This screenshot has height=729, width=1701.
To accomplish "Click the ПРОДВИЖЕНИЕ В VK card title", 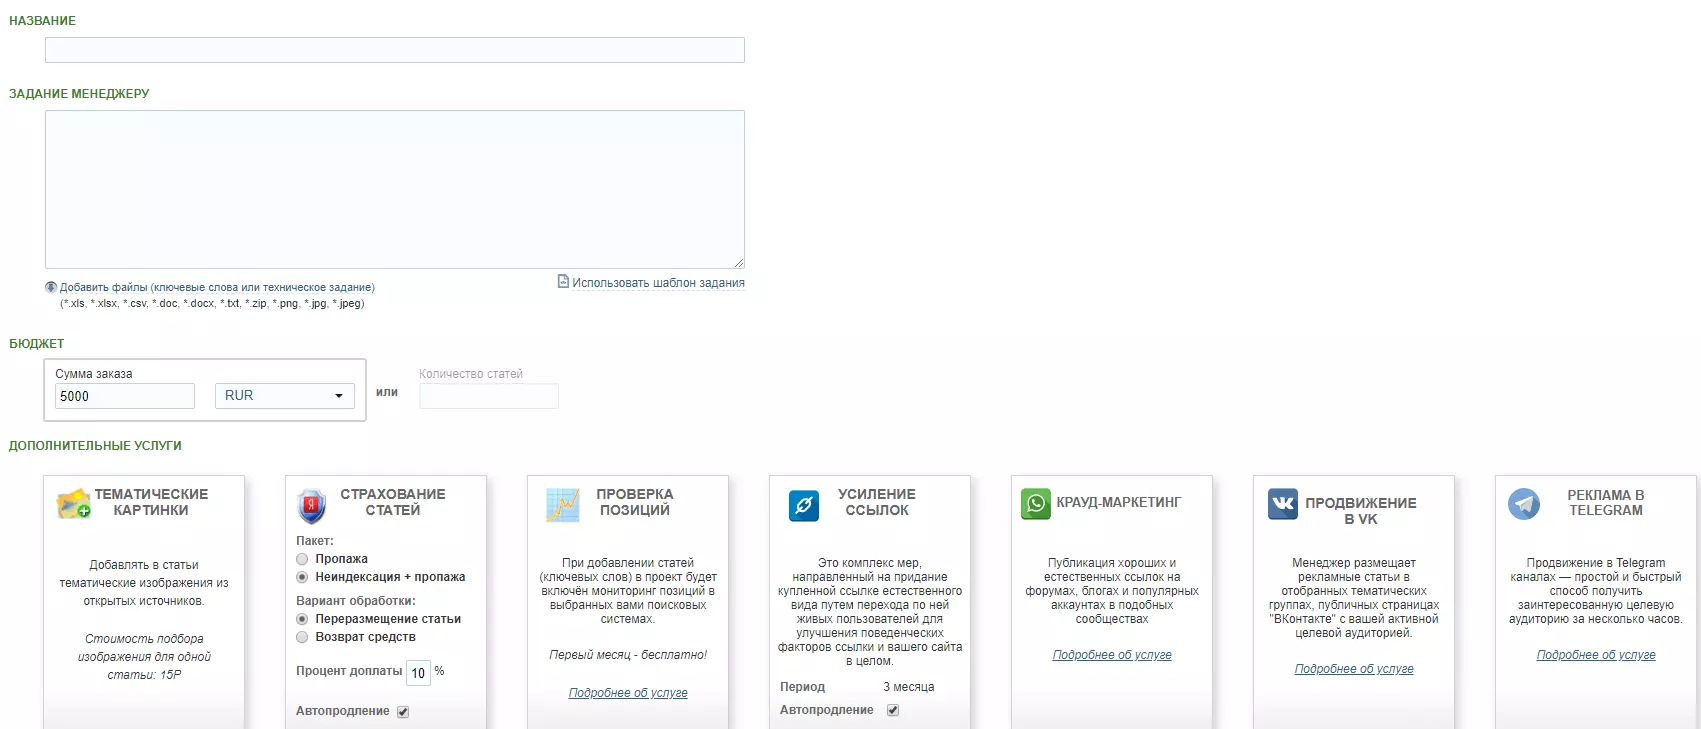I will [x=1361, y=511].
